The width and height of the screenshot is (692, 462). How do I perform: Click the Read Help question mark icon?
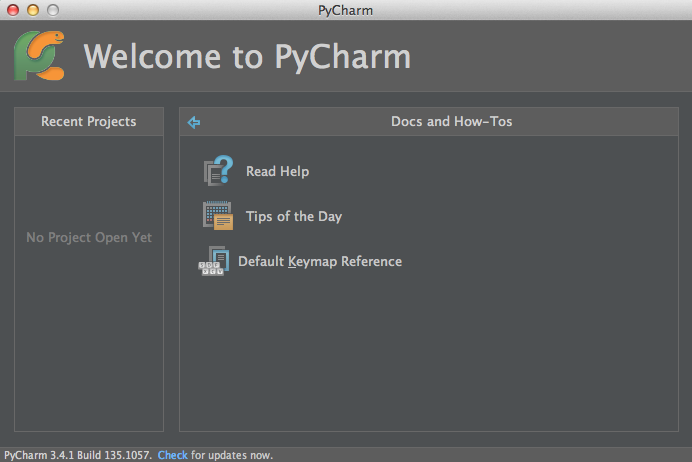(218, 172)
